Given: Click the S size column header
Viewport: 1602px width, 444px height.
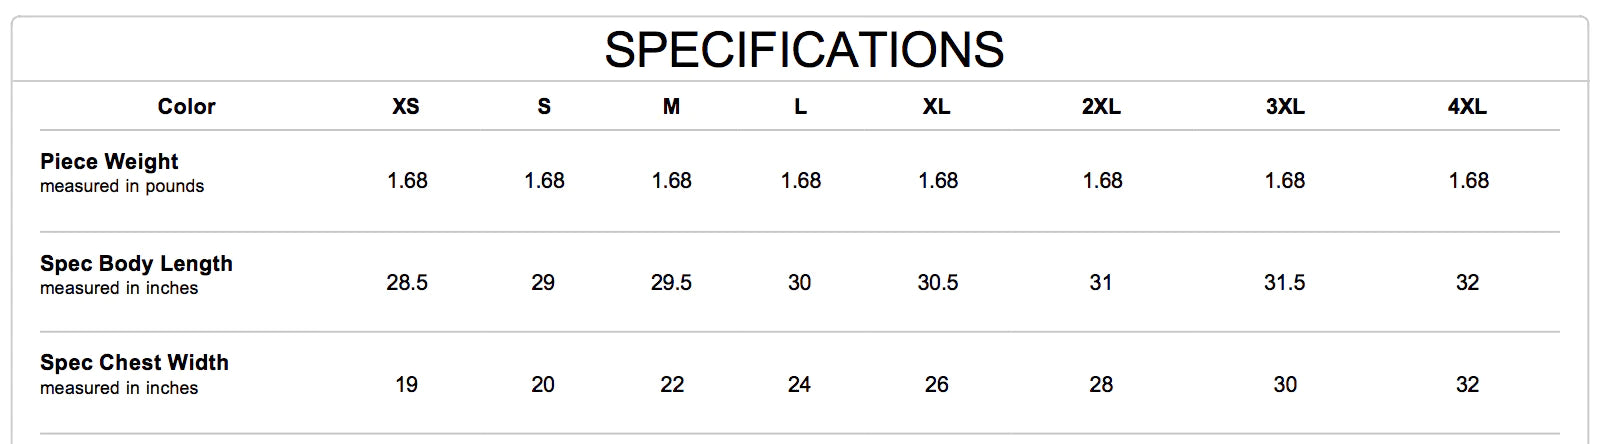Looking at the screenshot, I should tap(544, 107).
